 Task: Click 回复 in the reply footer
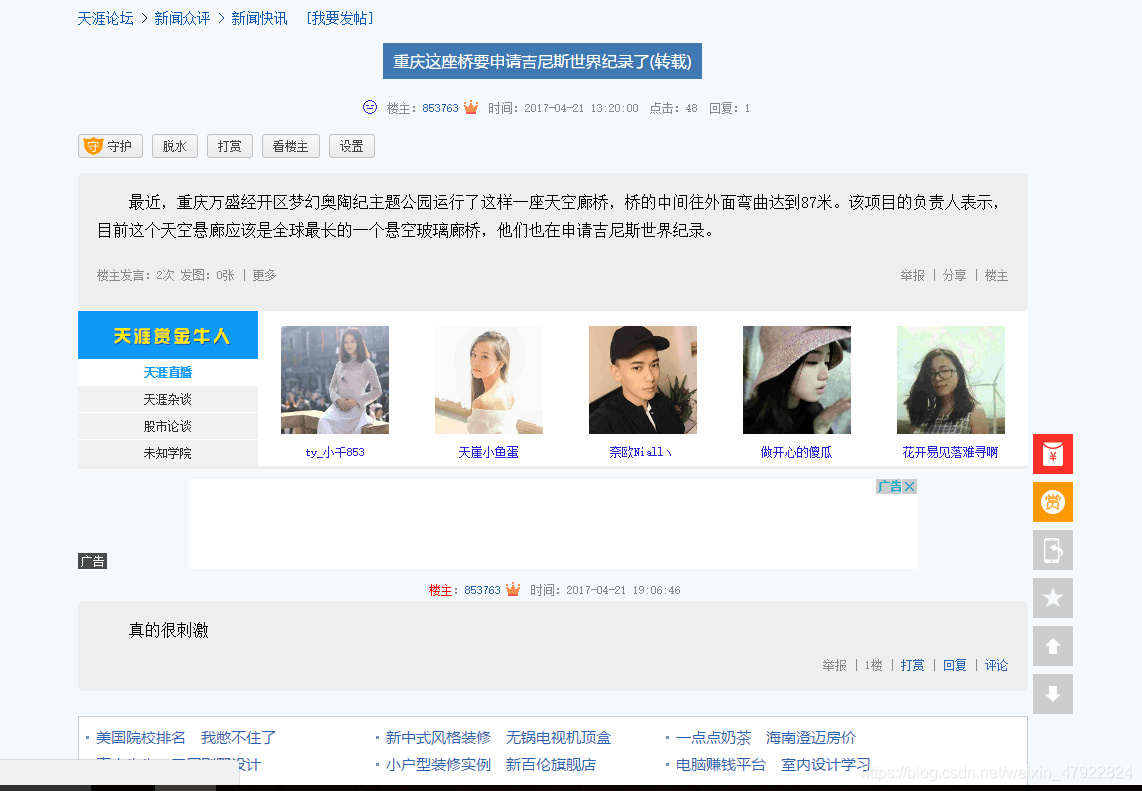[955, 665]
